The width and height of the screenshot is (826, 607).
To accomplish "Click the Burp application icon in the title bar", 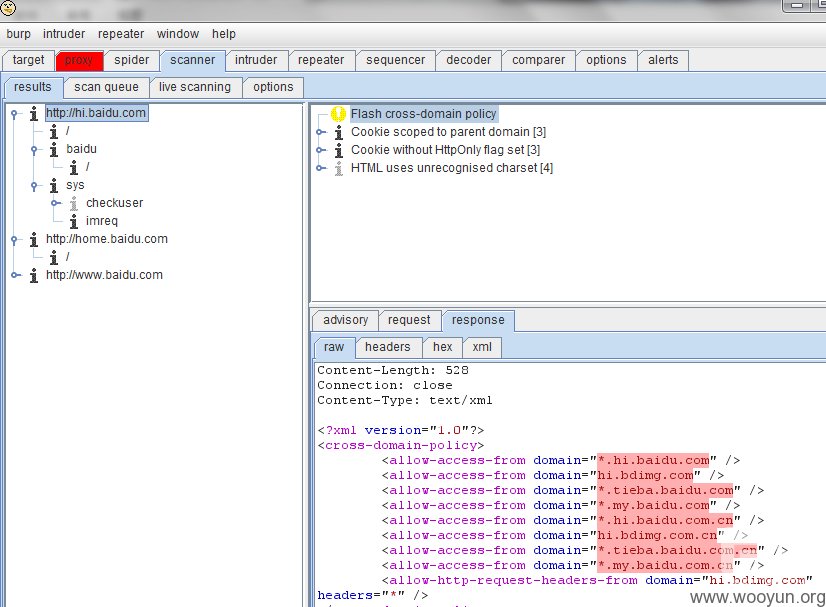I will pos(8,7).
